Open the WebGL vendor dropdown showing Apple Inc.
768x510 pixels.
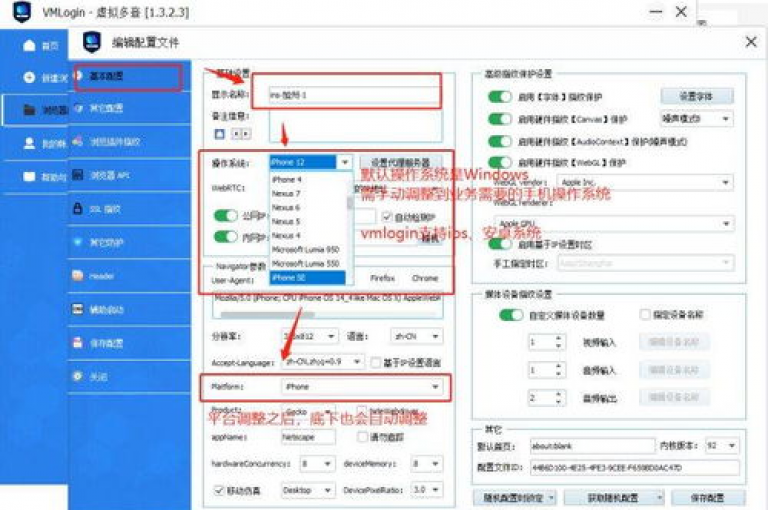click(645, 182)
